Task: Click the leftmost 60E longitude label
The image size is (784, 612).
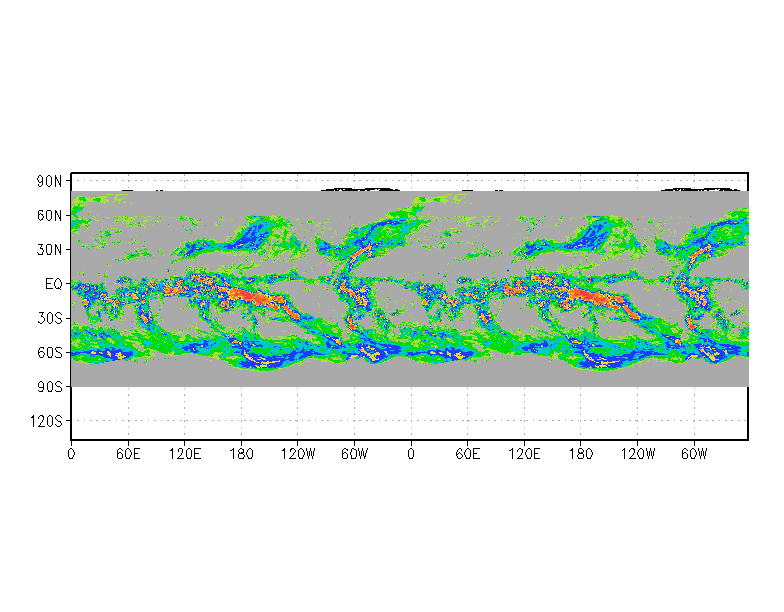Action: tap(128, 454)
